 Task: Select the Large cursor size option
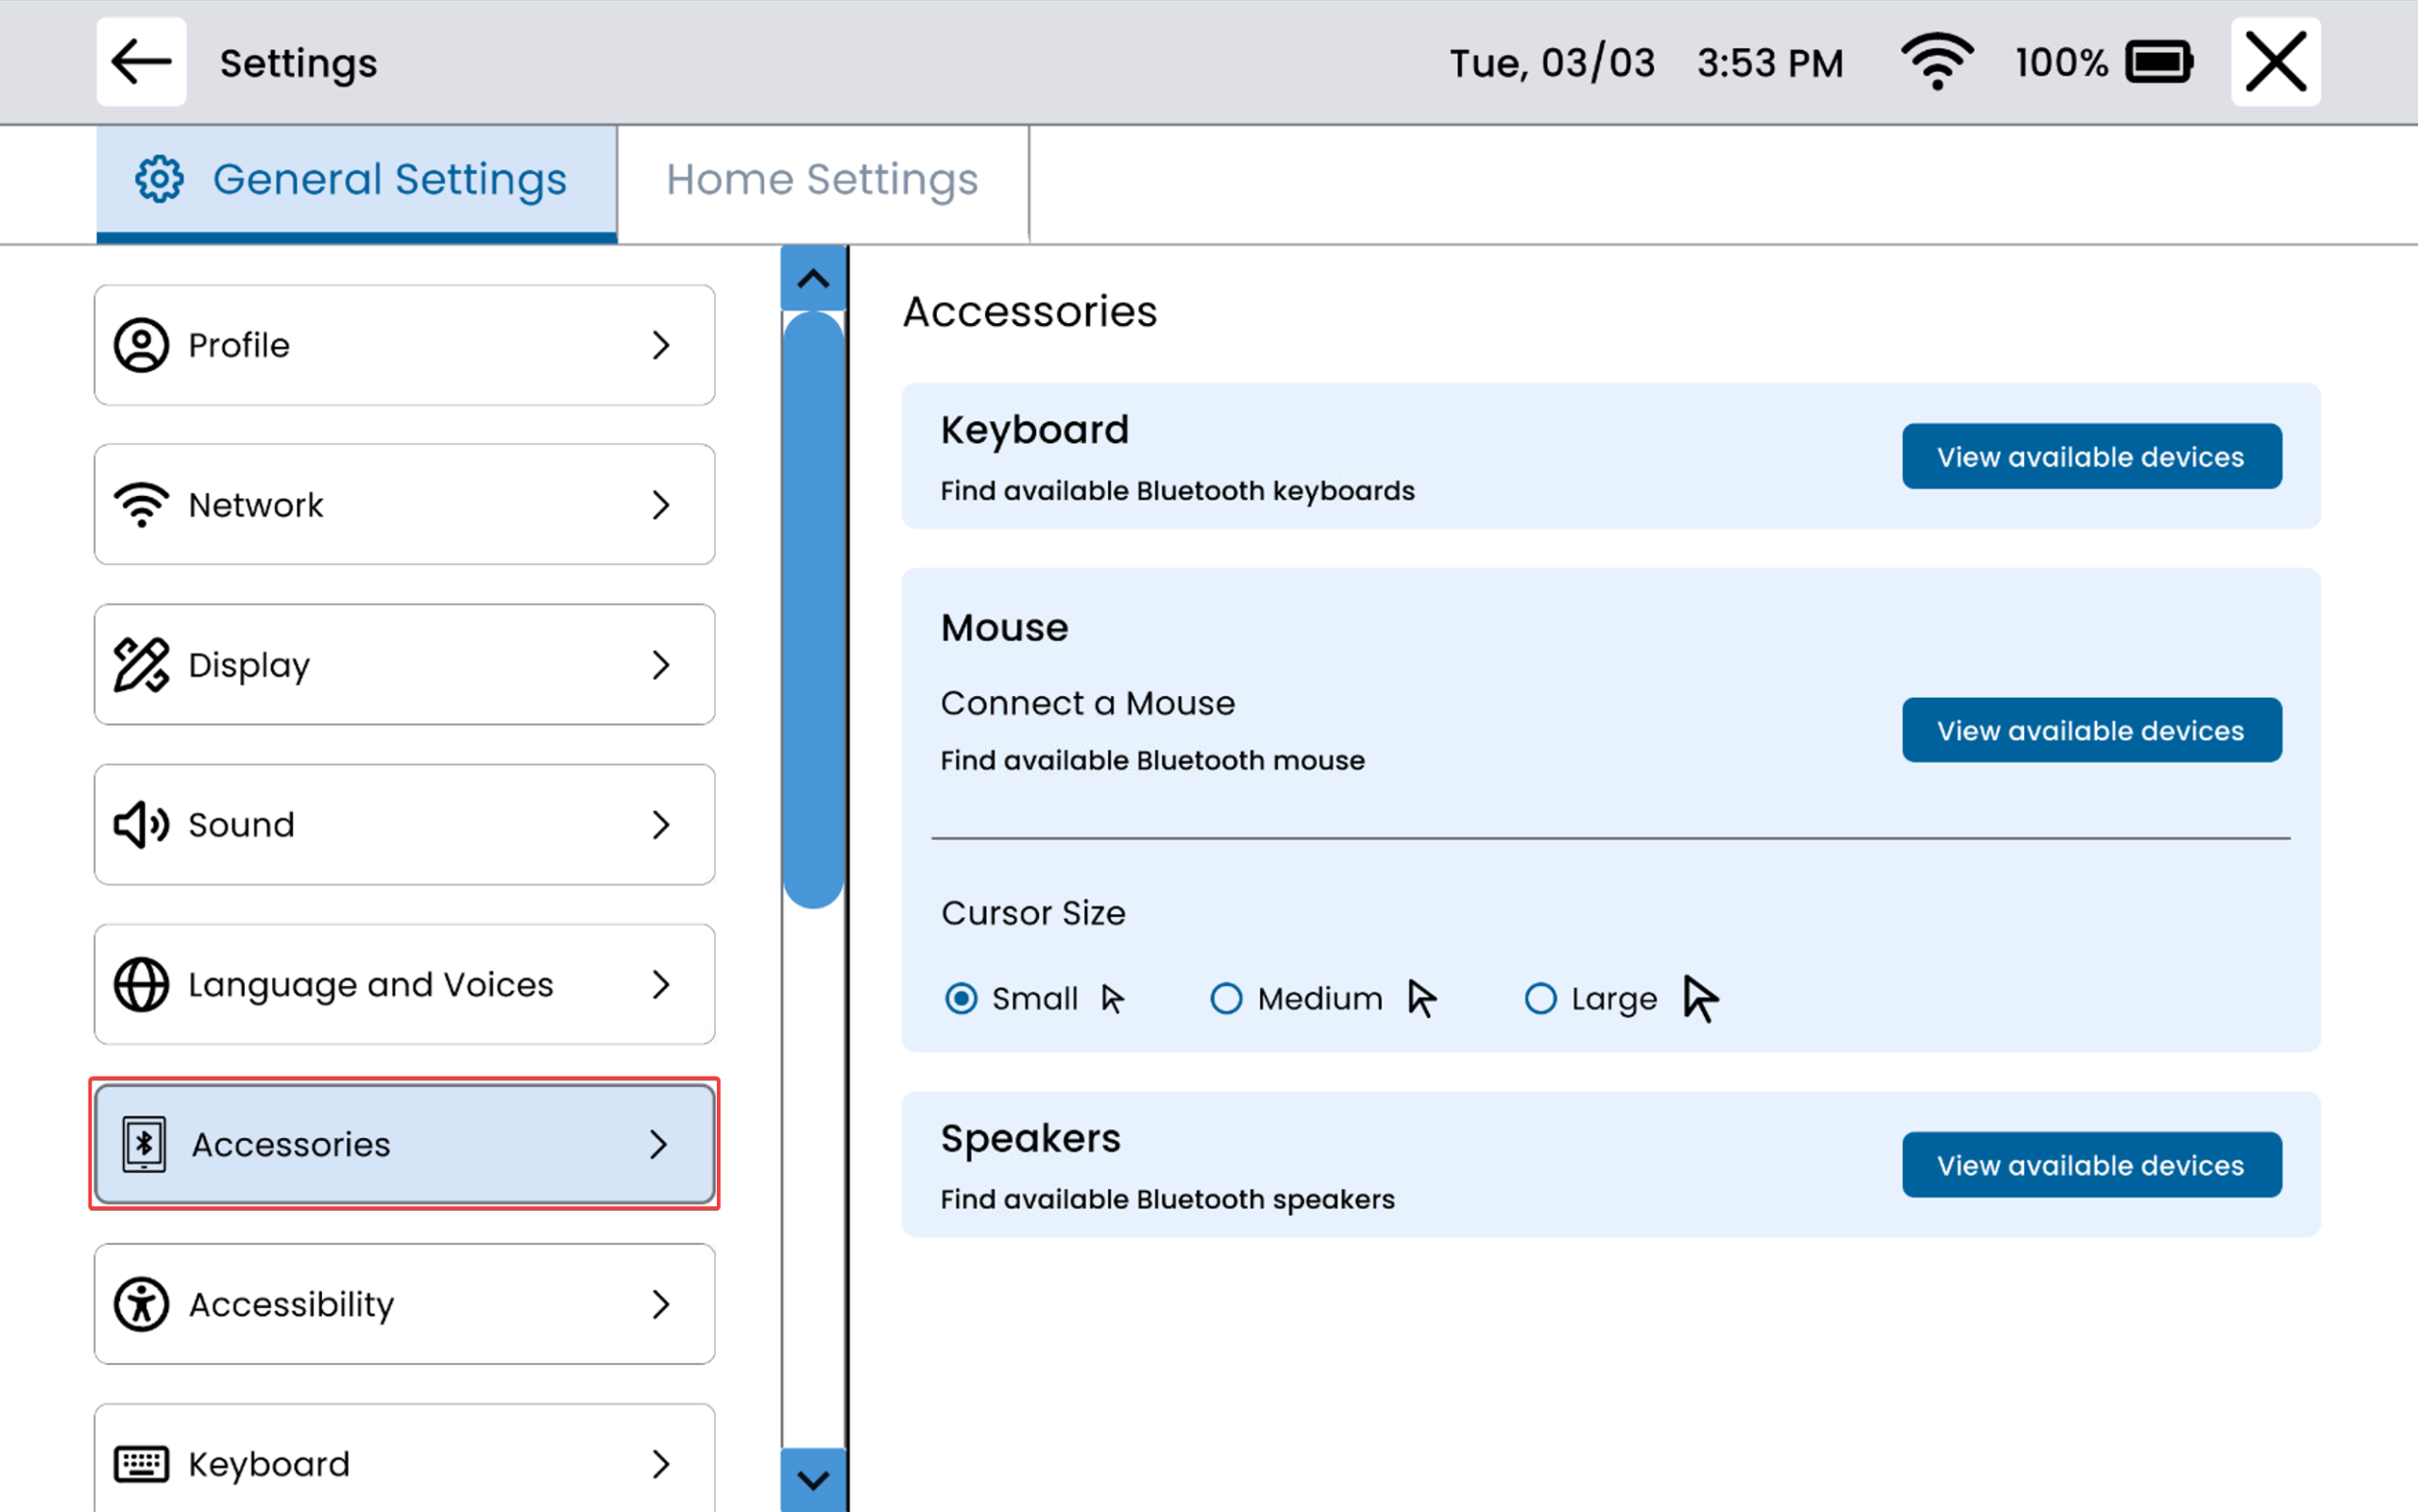pyautogui.click(x=1540, y=998)
